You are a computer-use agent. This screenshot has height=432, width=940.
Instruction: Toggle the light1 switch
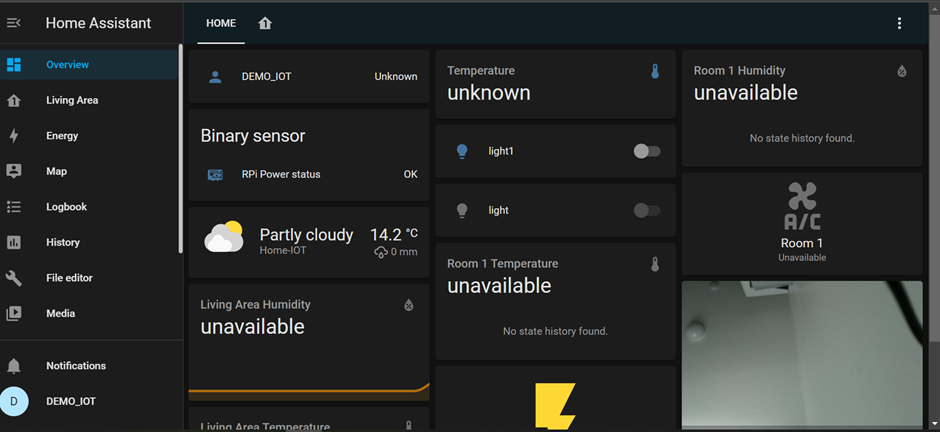(x=647, y=152)
